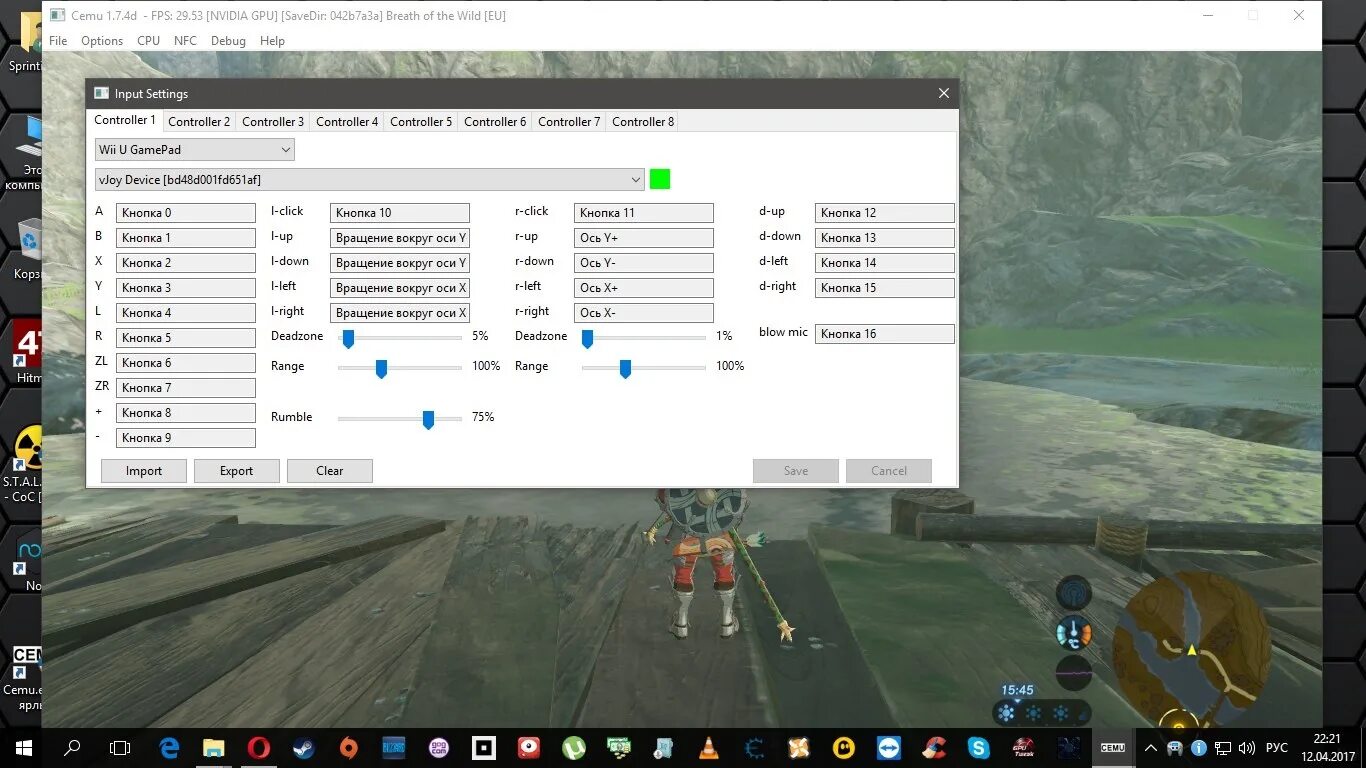Image resolution: width=1366 pixels, height=768 pixels.
Task: Open the NFC menu
Action: pyautogui.click(x=185, y=41)
